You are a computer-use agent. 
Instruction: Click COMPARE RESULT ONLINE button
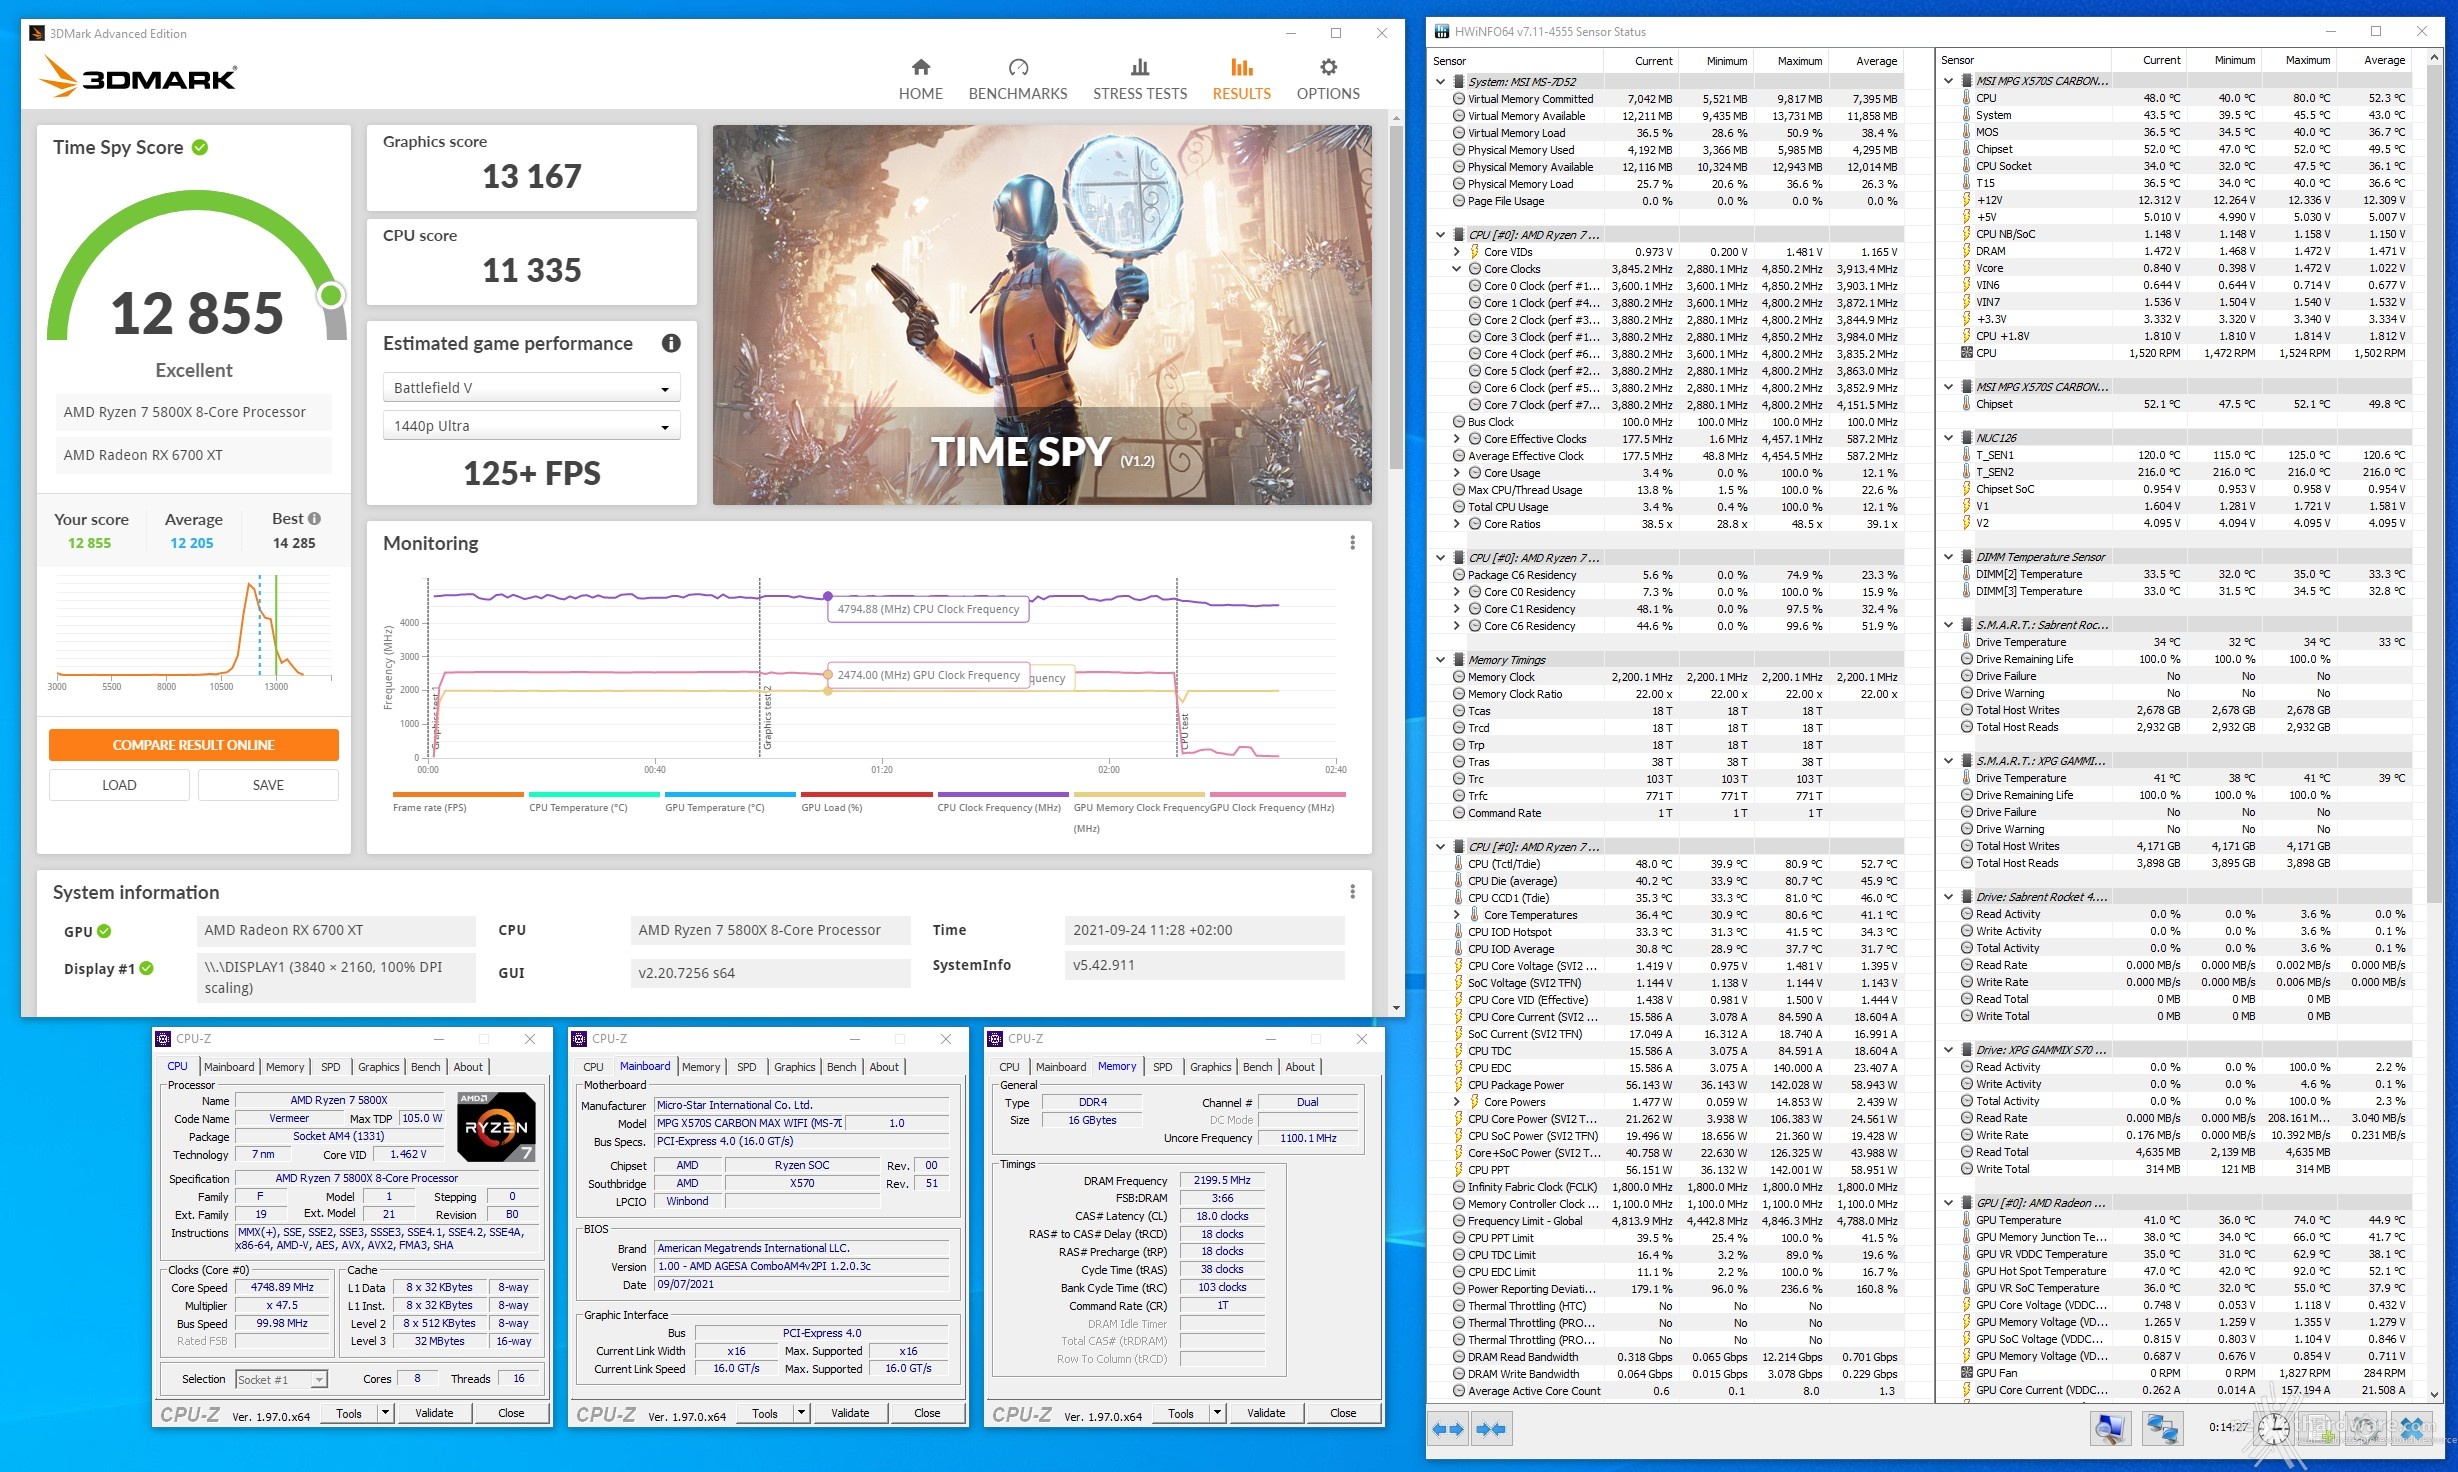193,745
